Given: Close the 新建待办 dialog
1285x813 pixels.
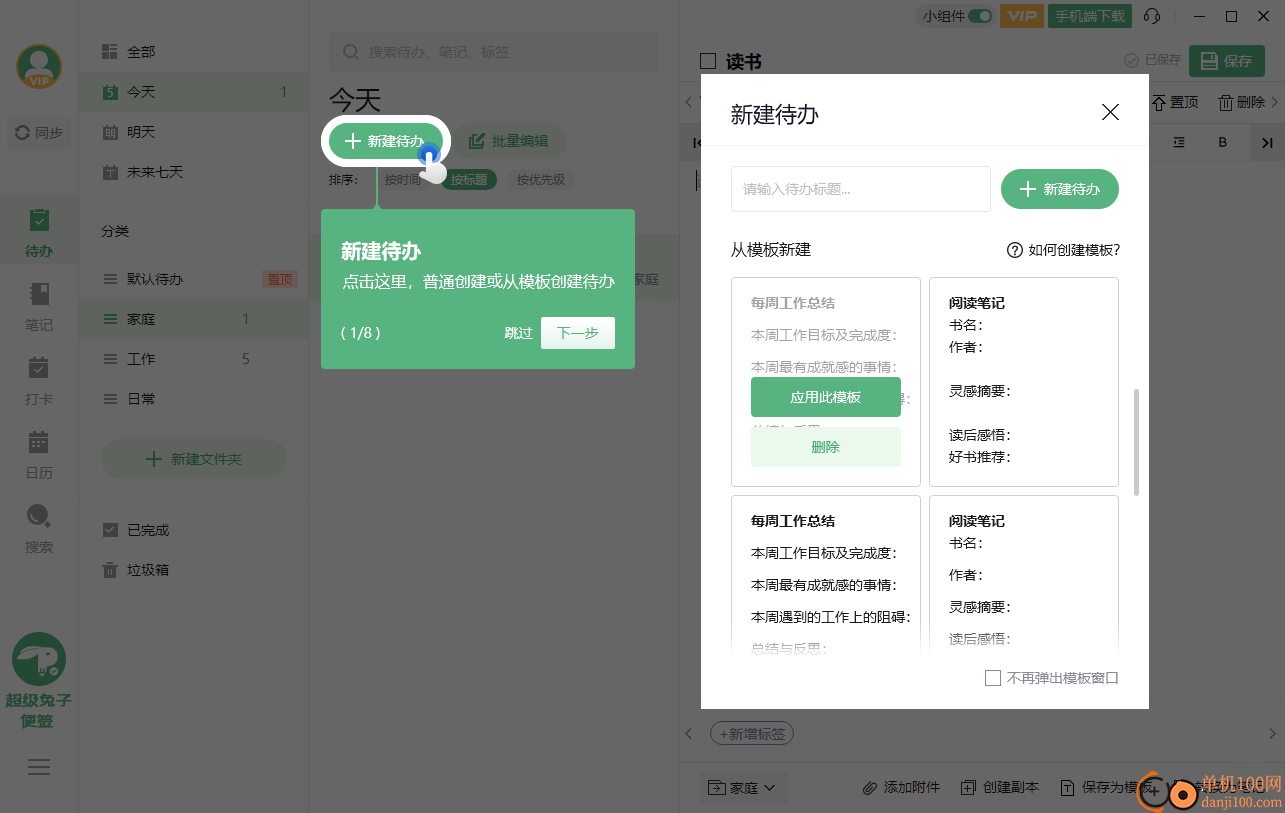Looking at the screenshot, I should [x=1110, y=112].
